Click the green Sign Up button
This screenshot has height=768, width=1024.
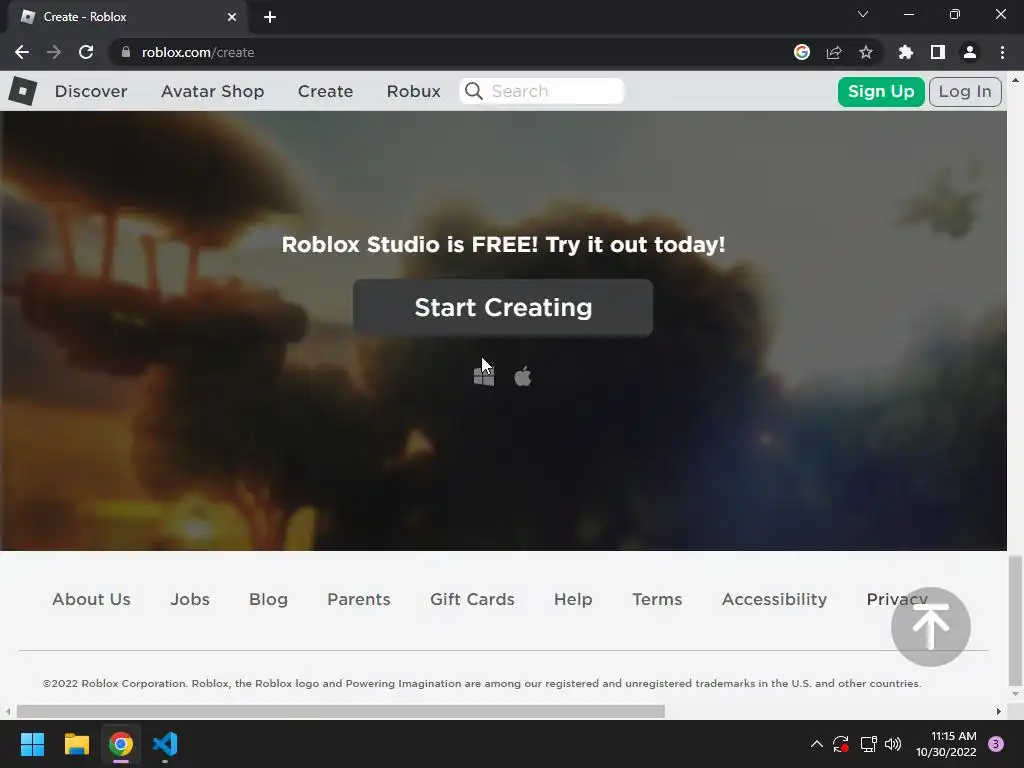(x=880, y=91)
